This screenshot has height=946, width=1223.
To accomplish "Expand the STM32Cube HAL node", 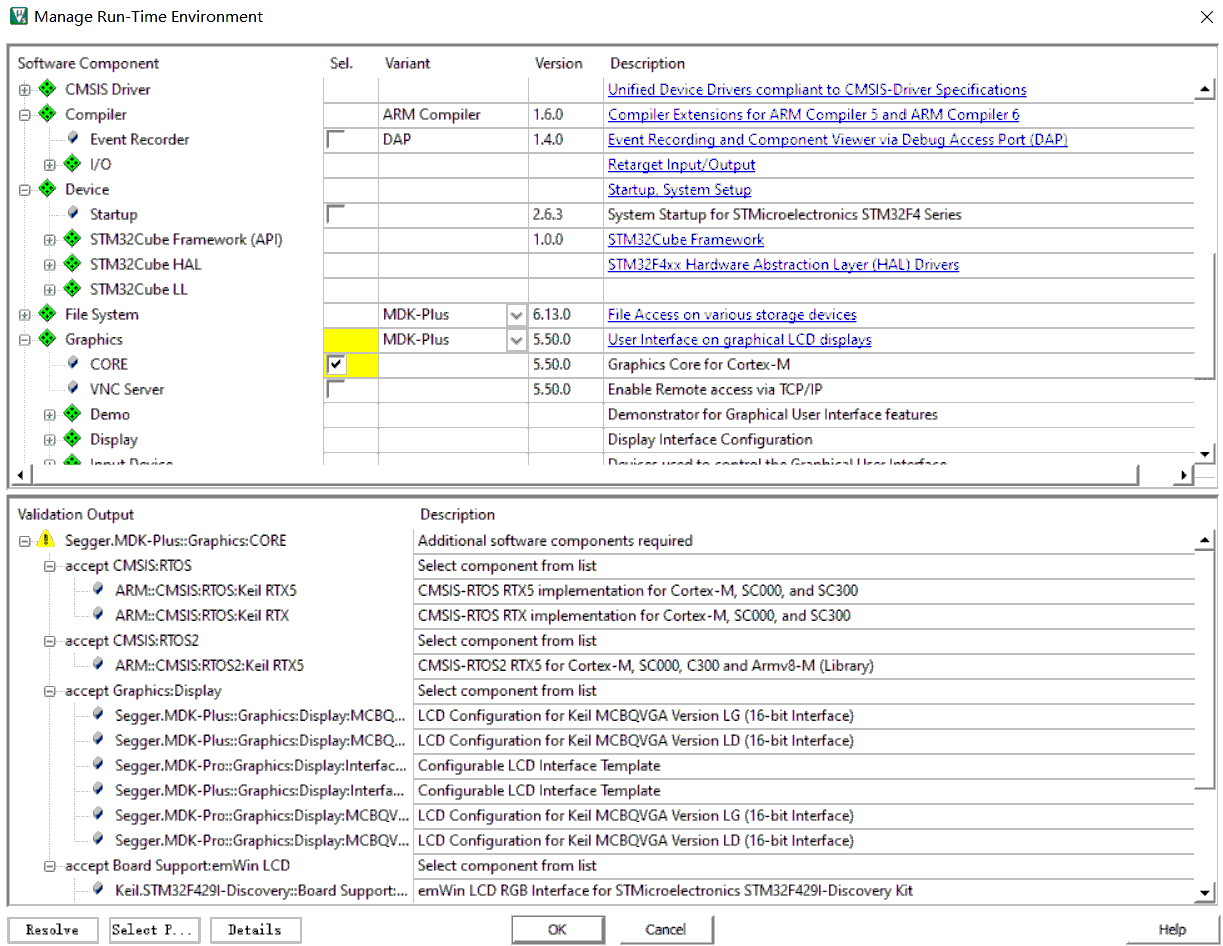I will coord(50,265).
